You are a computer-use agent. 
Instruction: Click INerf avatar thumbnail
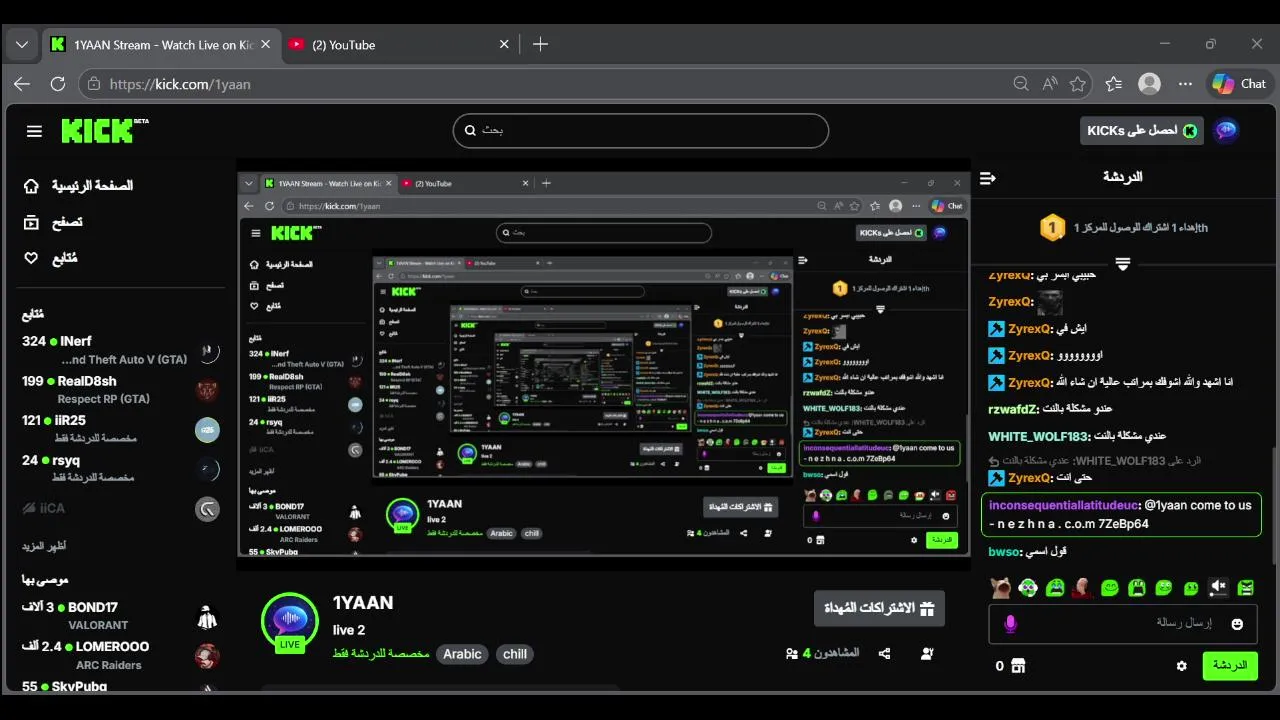[x=207, y=351]
